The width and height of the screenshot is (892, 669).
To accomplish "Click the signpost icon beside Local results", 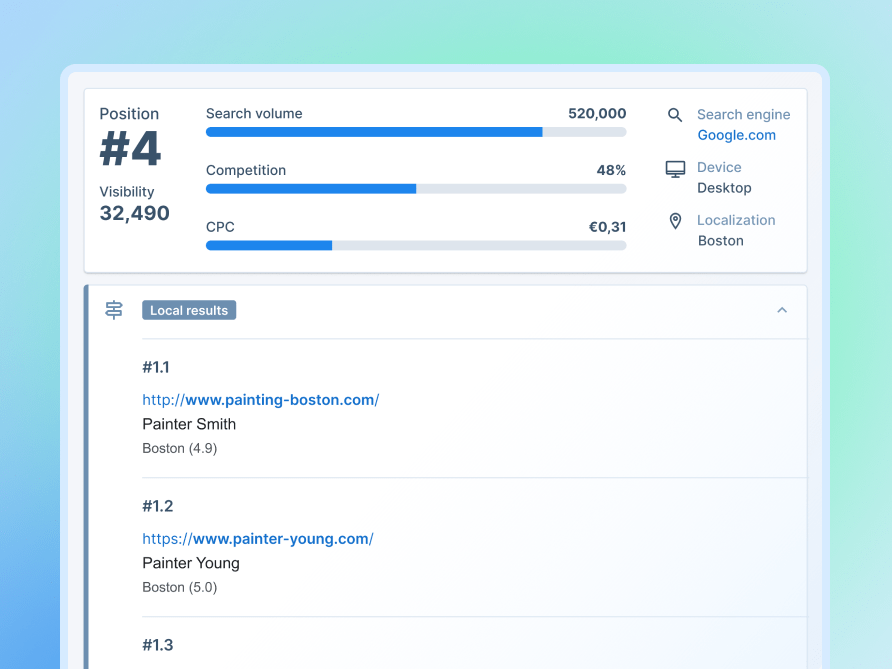I will pyautogui.click(x=113, y=310).
